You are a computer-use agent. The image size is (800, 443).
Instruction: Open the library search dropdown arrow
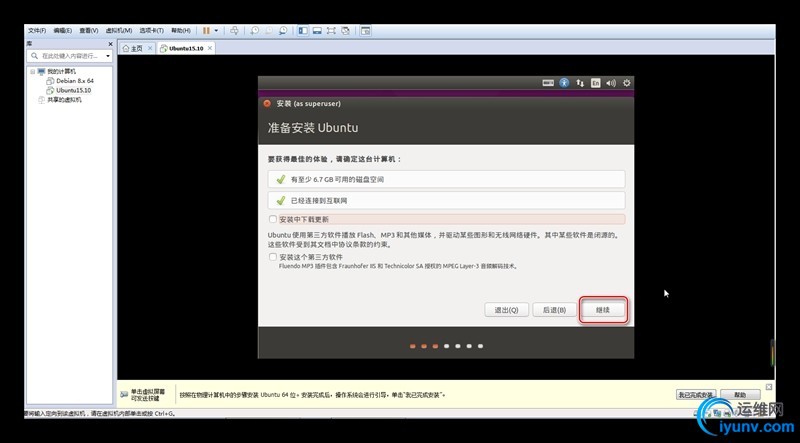click(x=108, y=56)
